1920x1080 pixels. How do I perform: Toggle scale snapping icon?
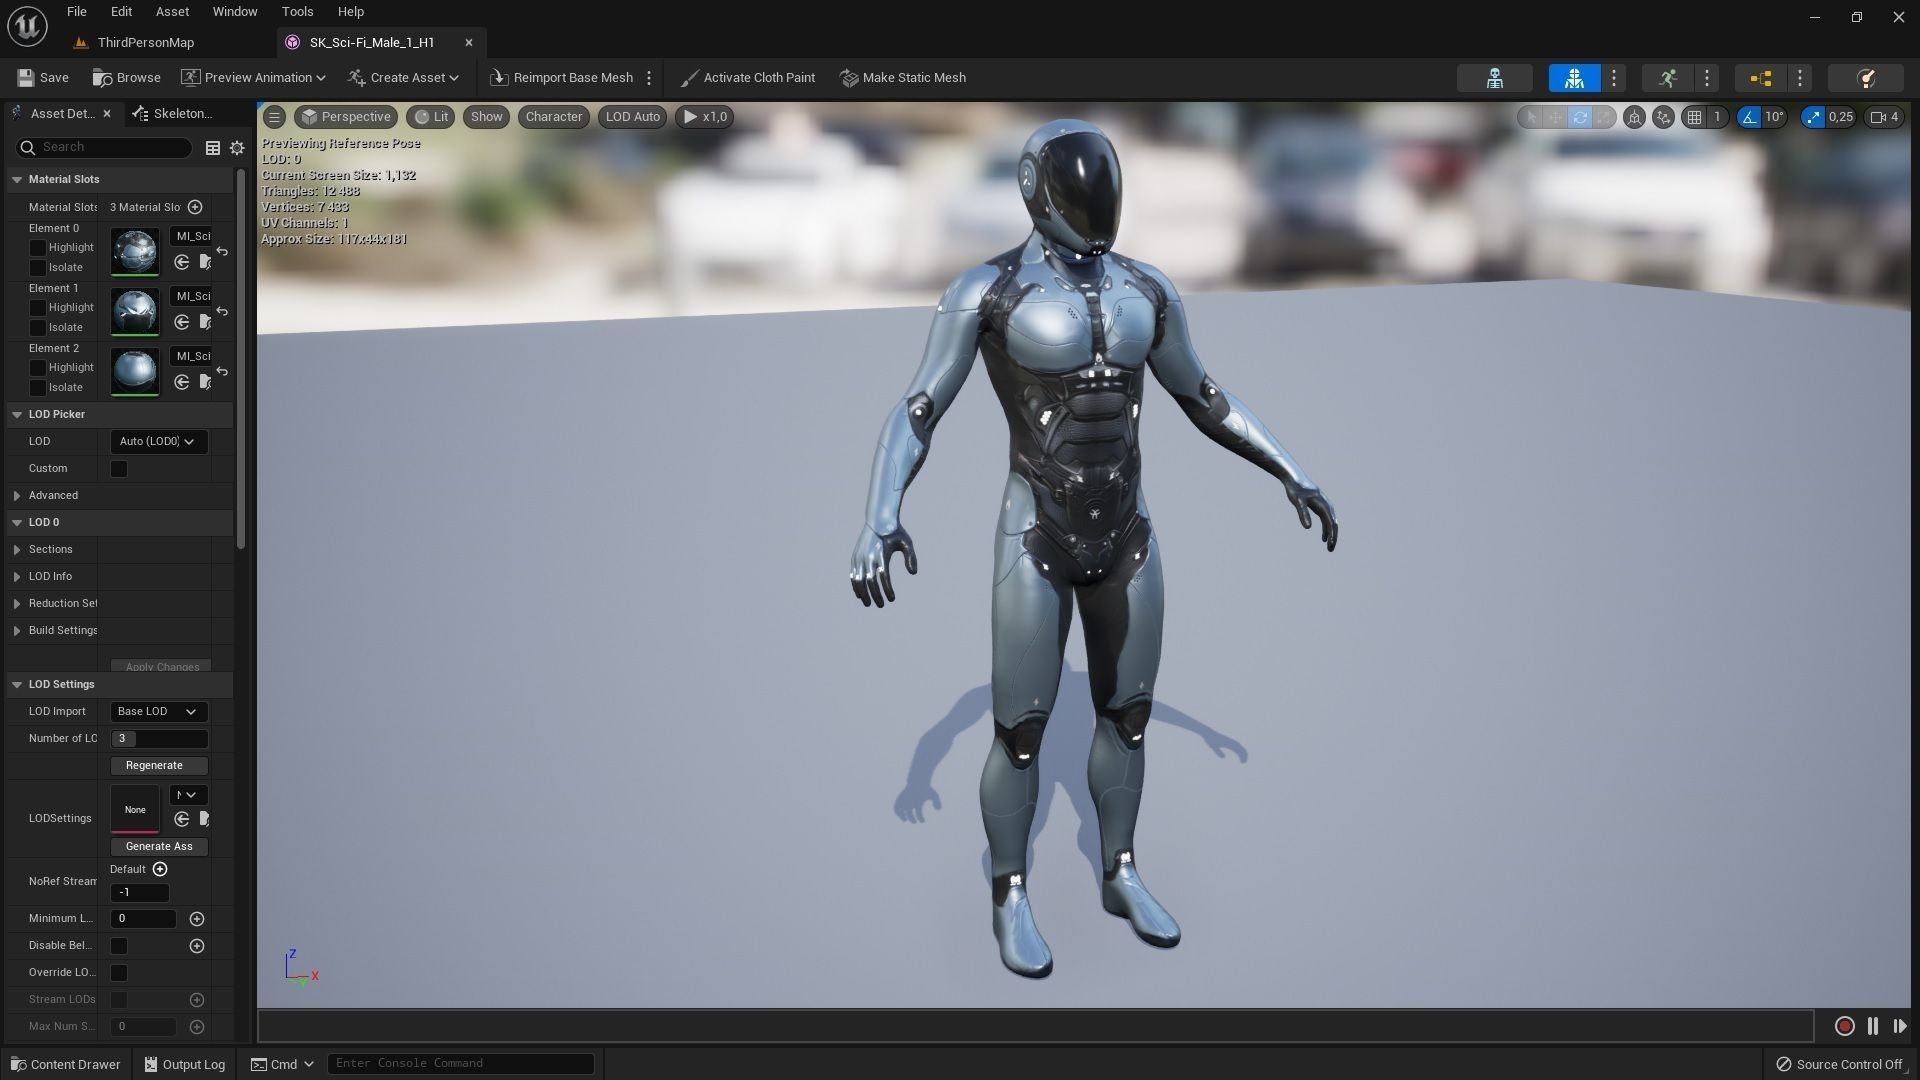(x=1813, y=117)
